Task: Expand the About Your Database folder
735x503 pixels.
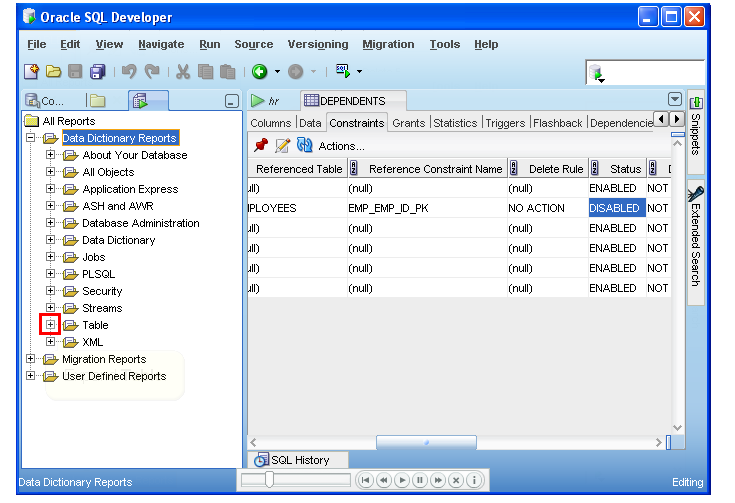Action: point(50,155)
